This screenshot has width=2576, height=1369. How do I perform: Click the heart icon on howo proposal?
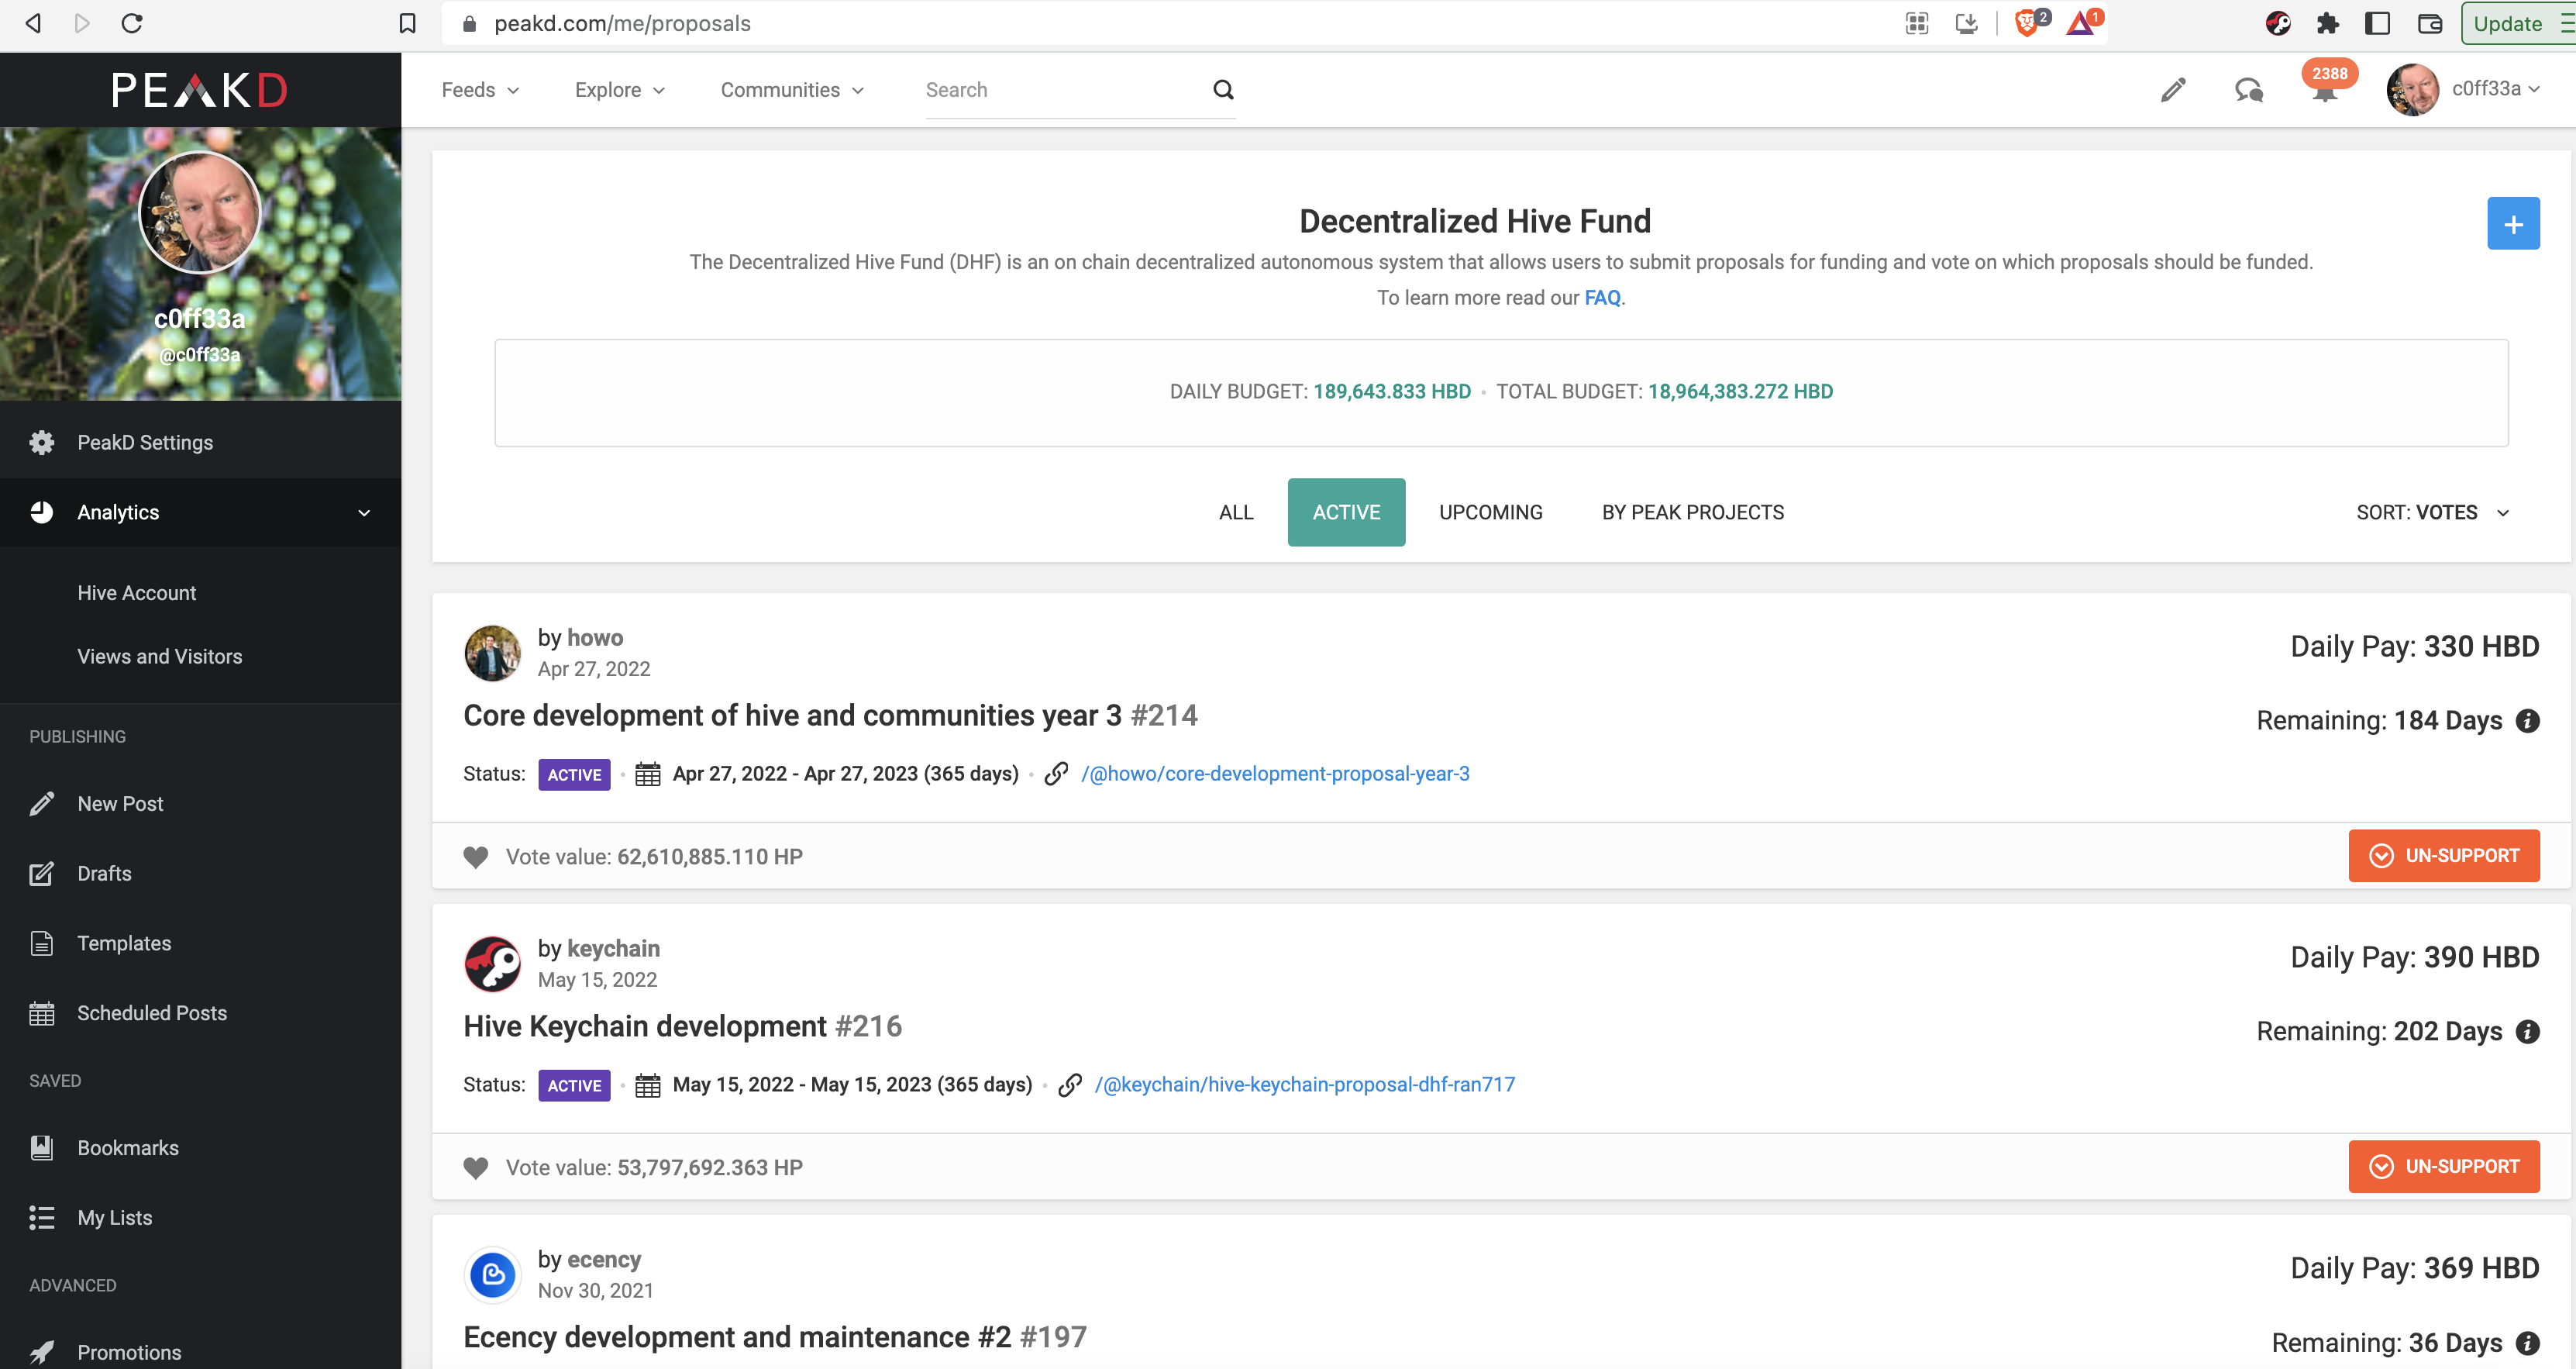click(x=476, y=857)
